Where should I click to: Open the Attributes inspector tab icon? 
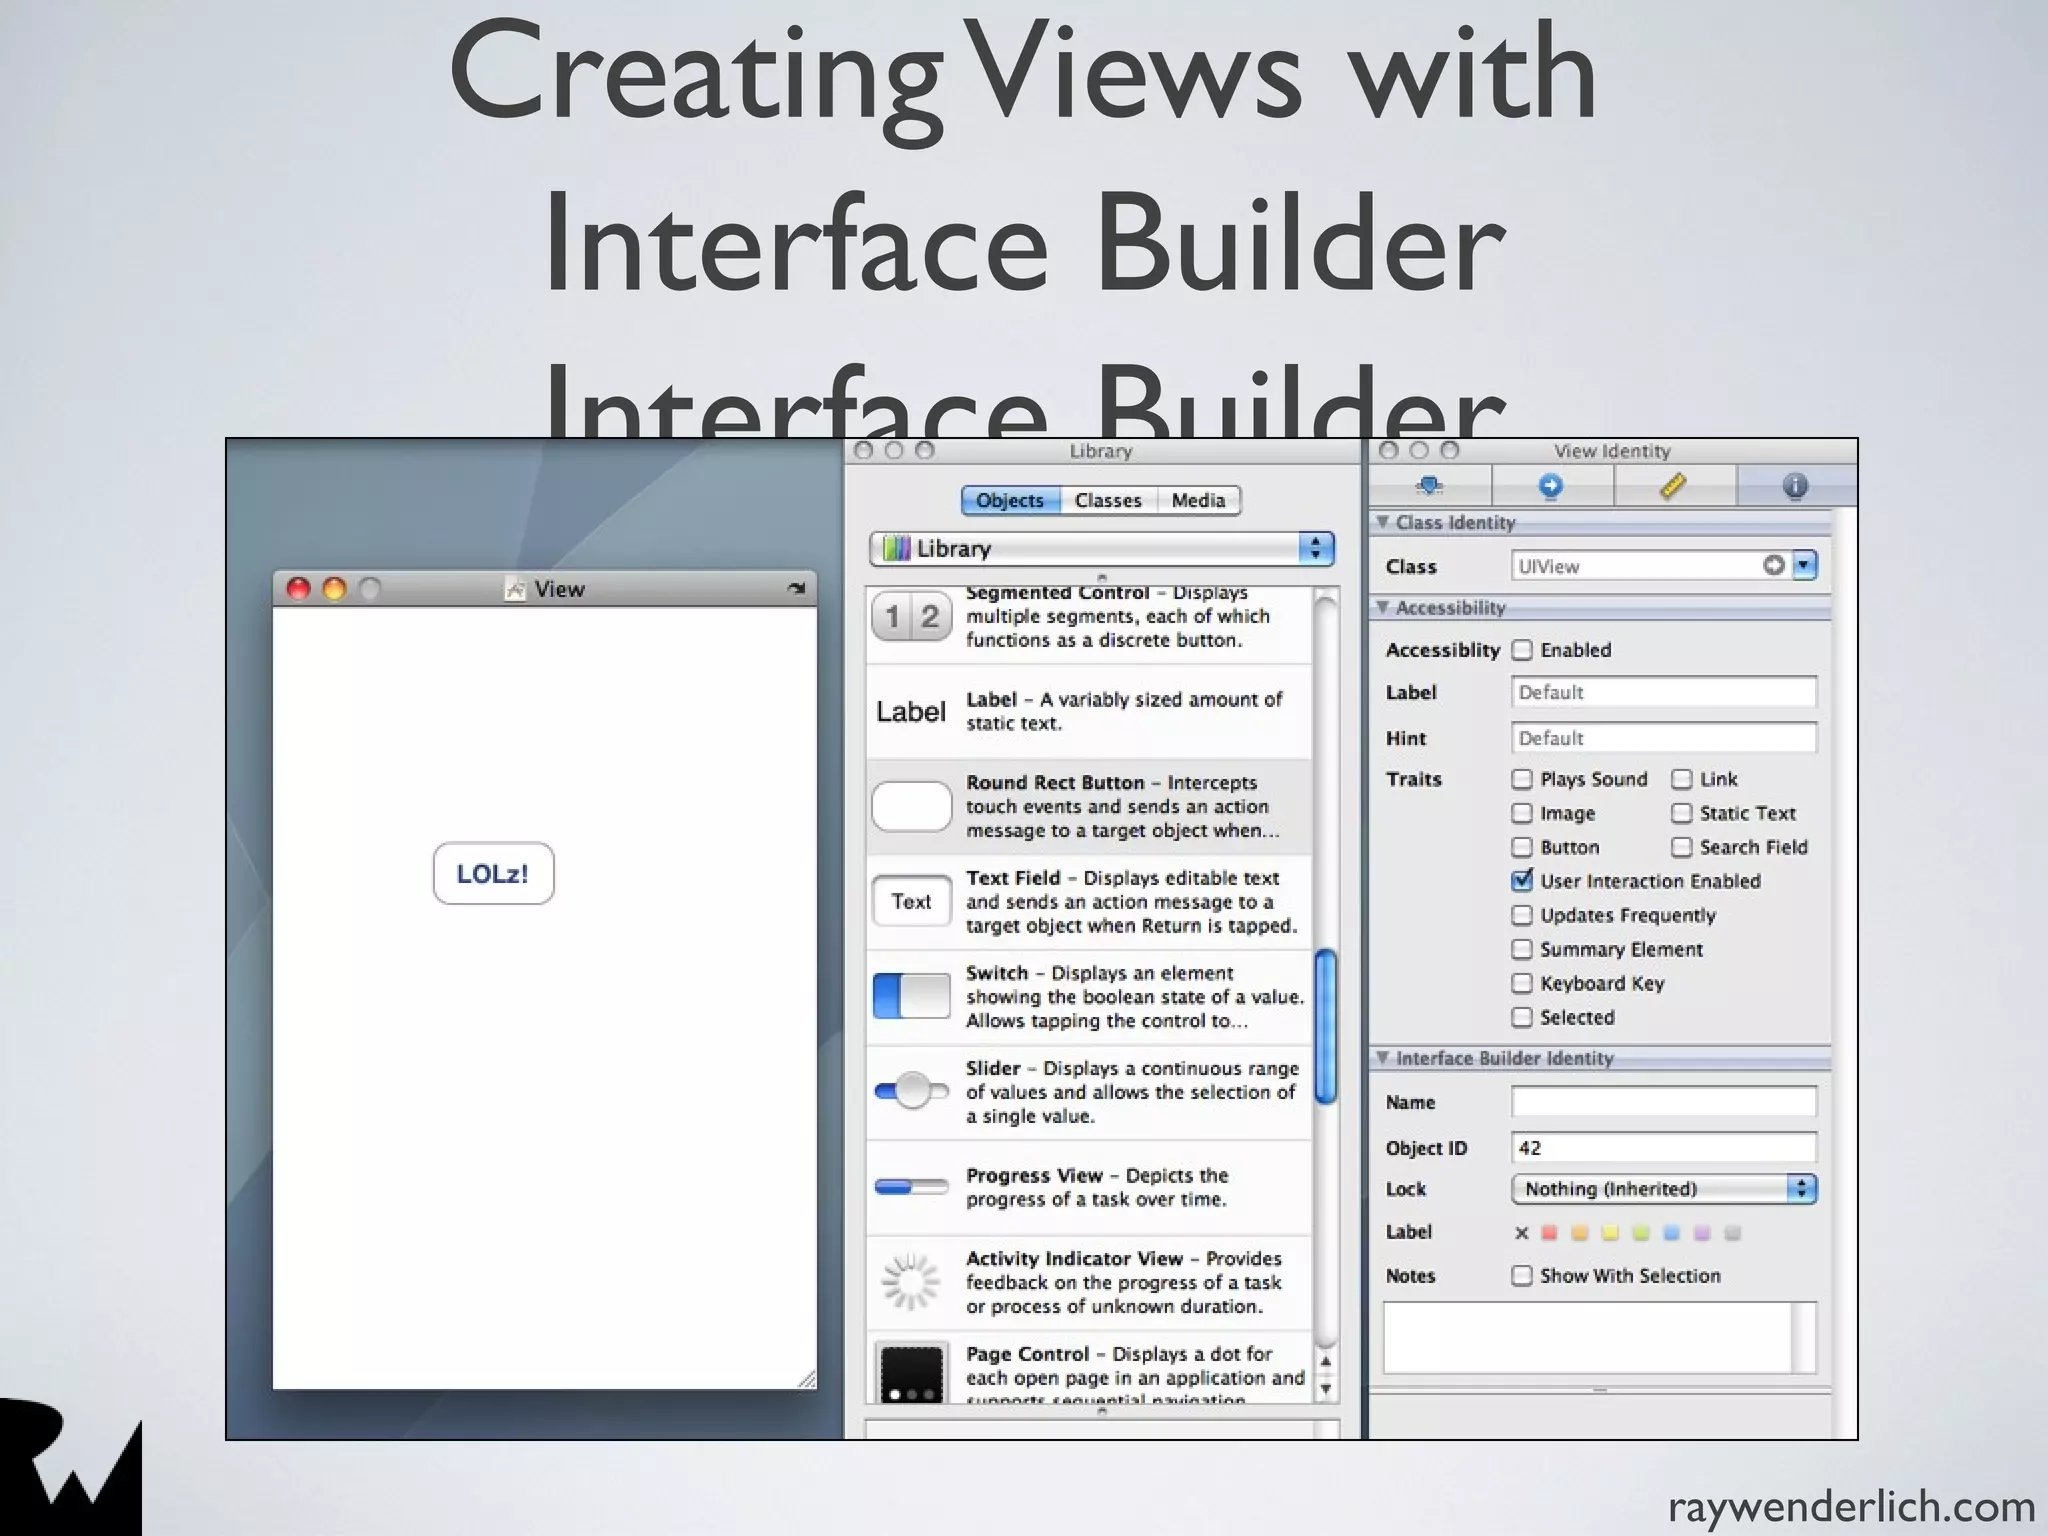coord(1430,486)
